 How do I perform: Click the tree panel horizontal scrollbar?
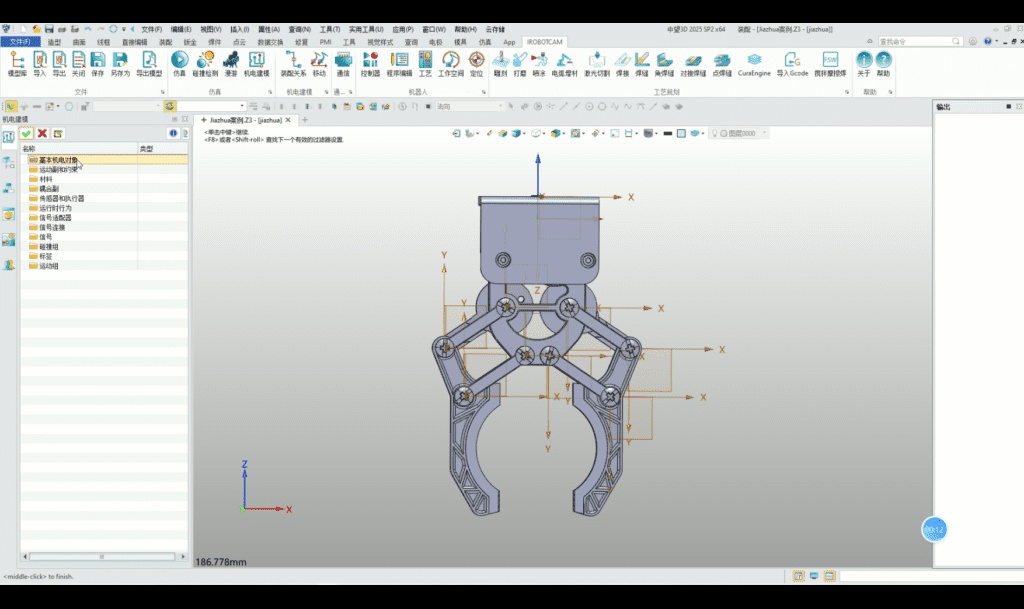coord(102,557)
